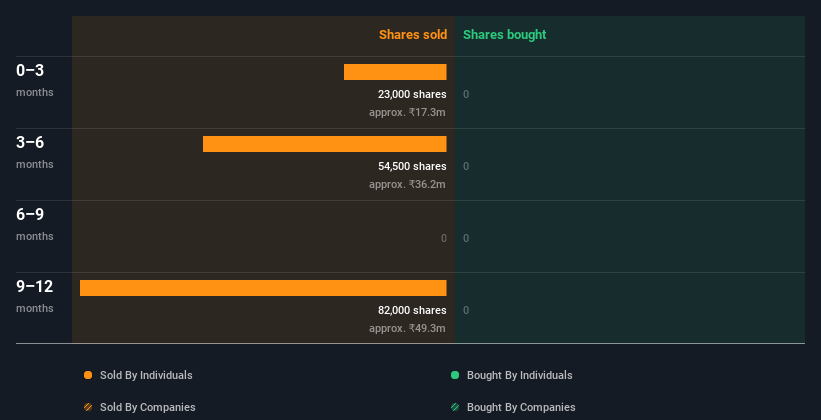821x420 pixels.
Task: Click the 6–9 months row label
Action: coord(35,224)
